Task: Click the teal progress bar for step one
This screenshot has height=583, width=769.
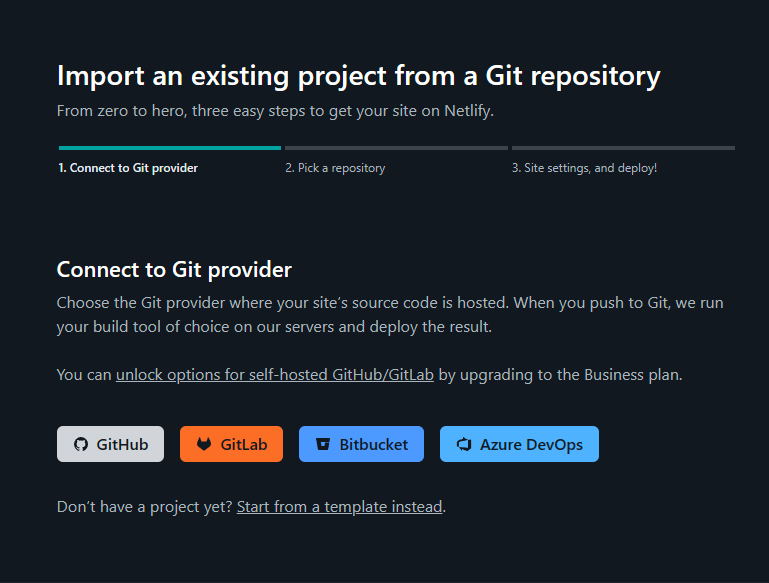Action: (x=170, y=148)
